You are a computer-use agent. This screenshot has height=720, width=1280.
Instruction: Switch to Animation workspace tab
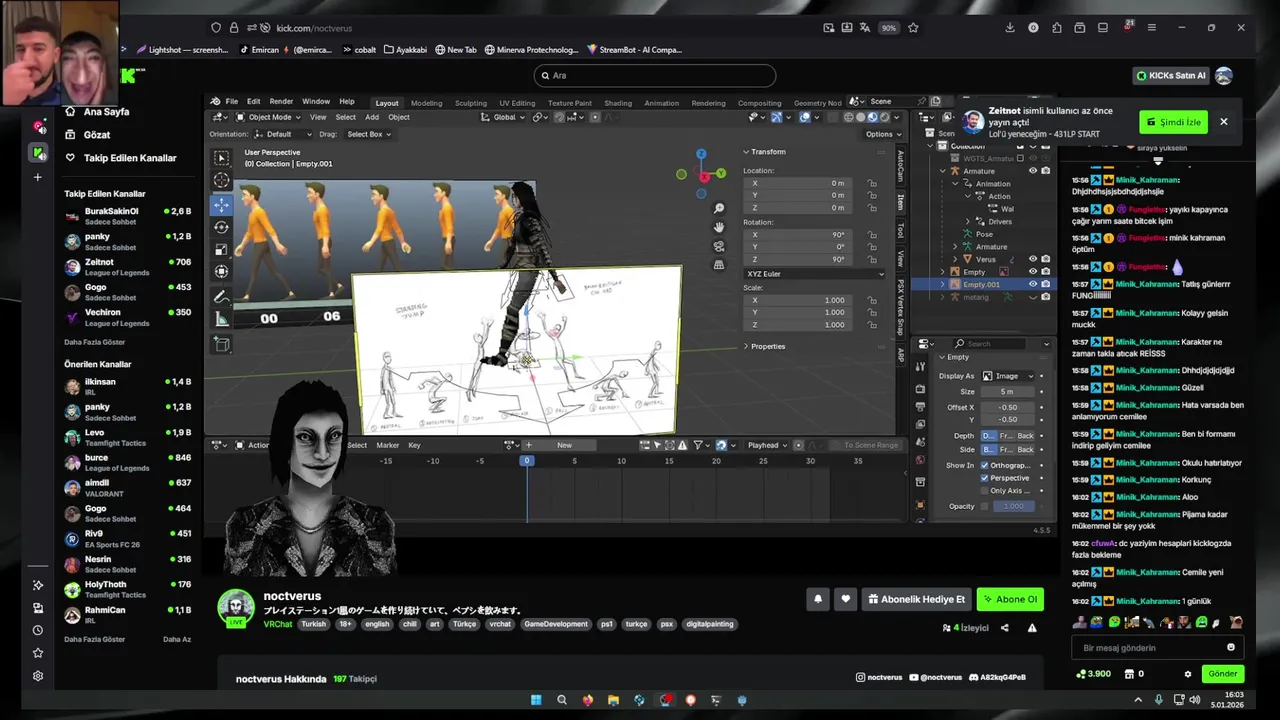(x=661, y=103)
